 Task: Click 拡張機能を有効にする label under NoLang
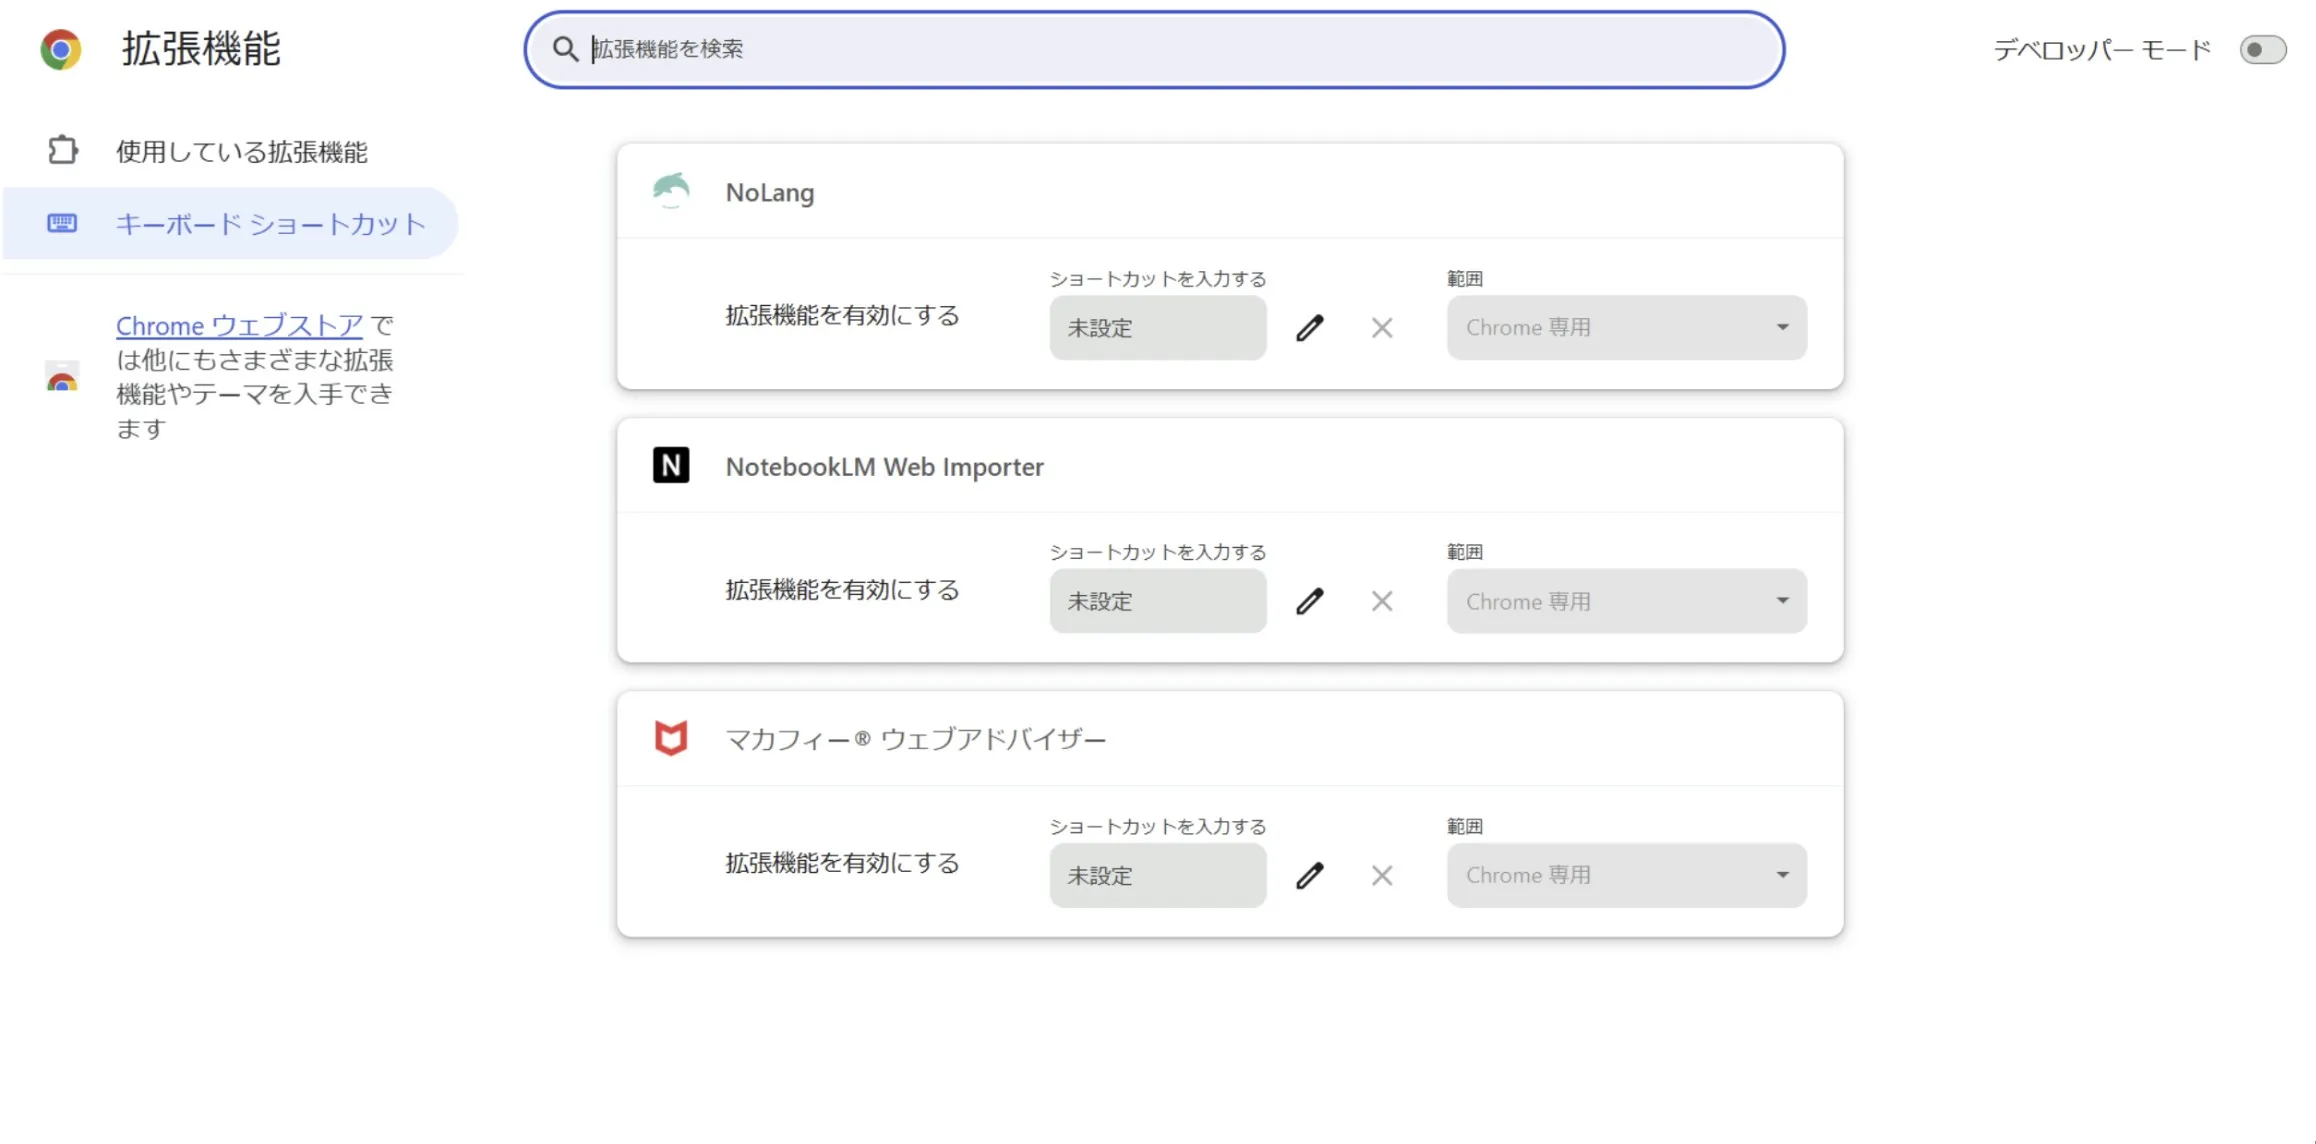[x=842, y=316]
